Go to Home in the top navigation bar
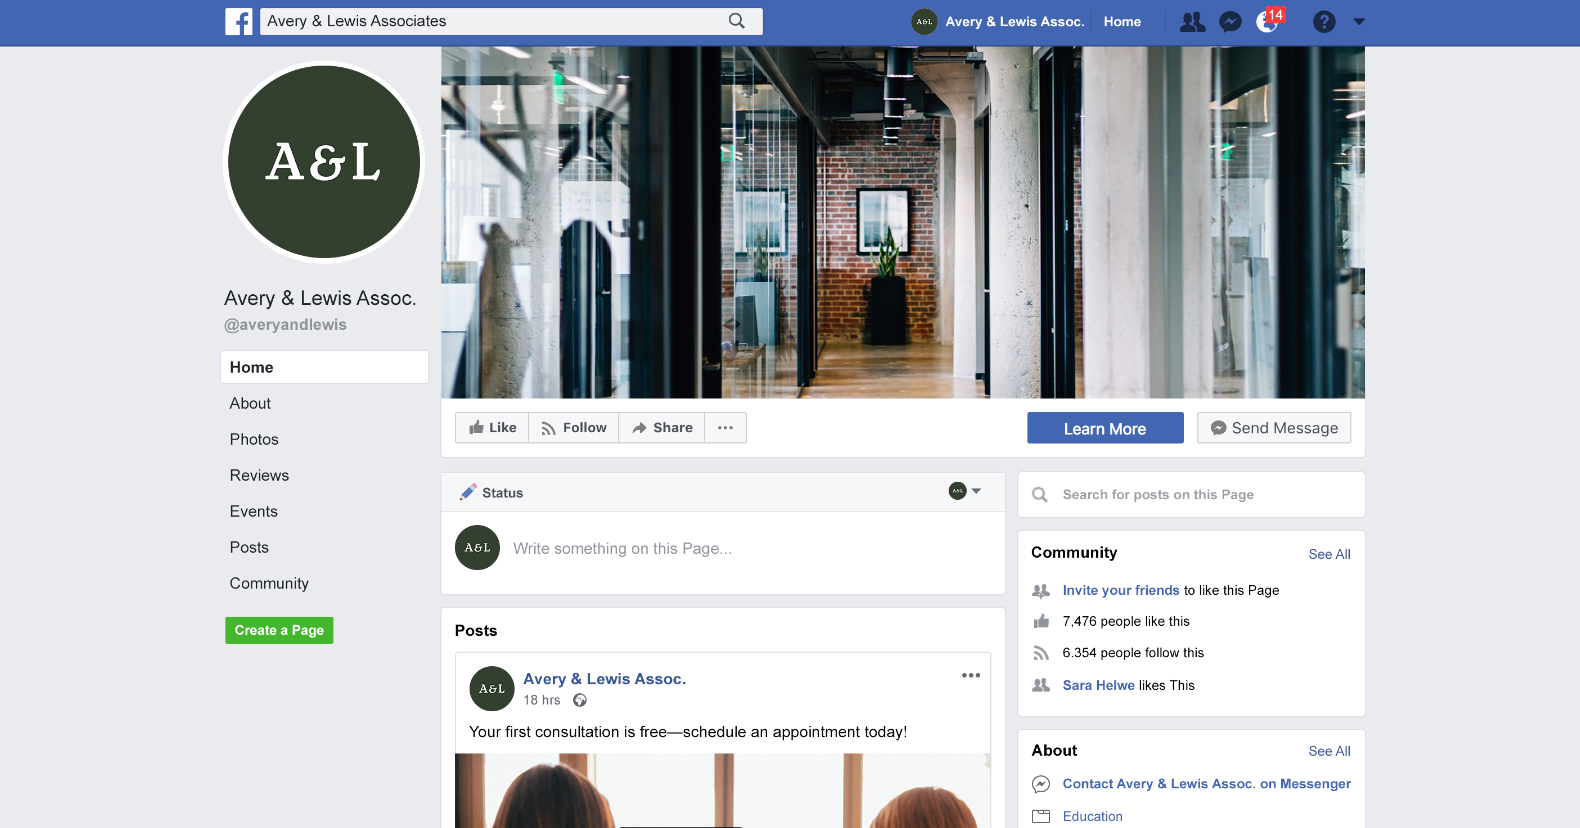This screenshot has height=828, width=1580. point(1122,21)
